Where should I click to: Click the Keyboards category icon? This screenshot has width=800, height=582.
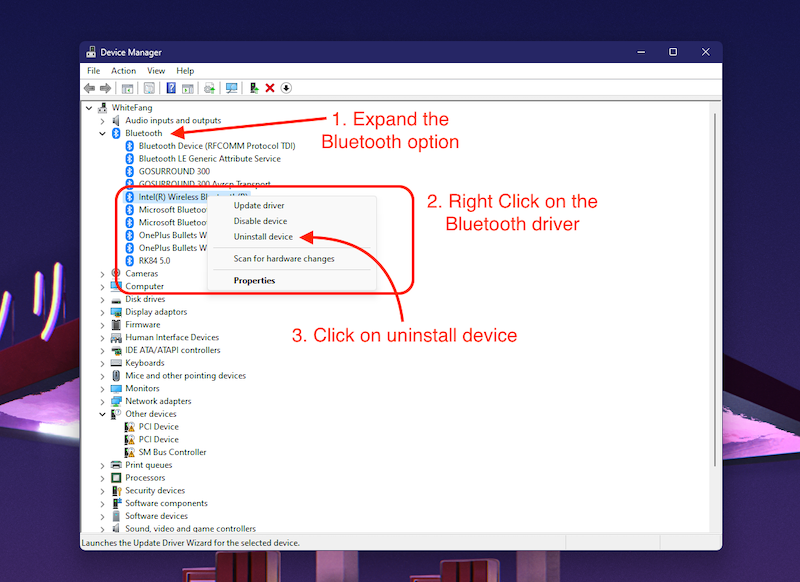116,363
